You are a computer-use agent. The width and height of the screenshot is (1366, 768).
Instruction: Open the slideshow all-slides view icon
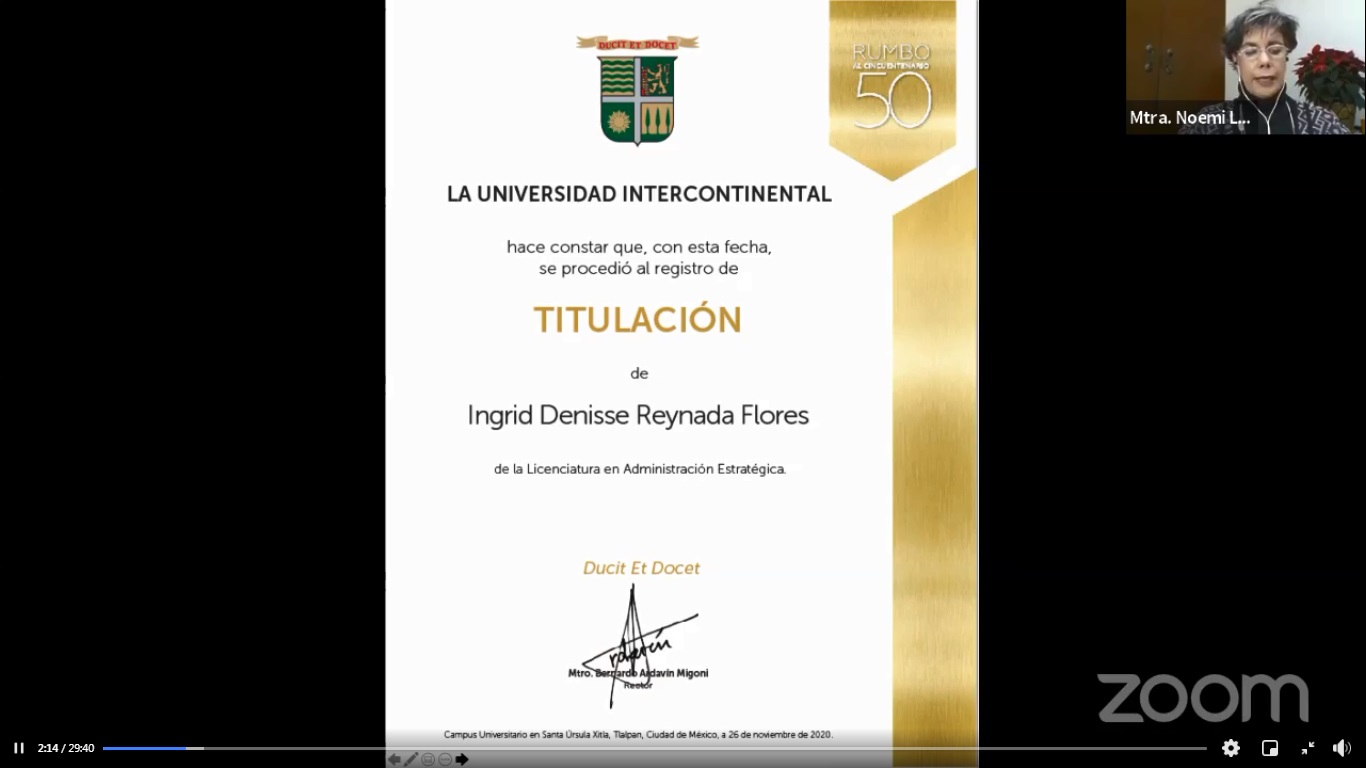pos(428,760)
